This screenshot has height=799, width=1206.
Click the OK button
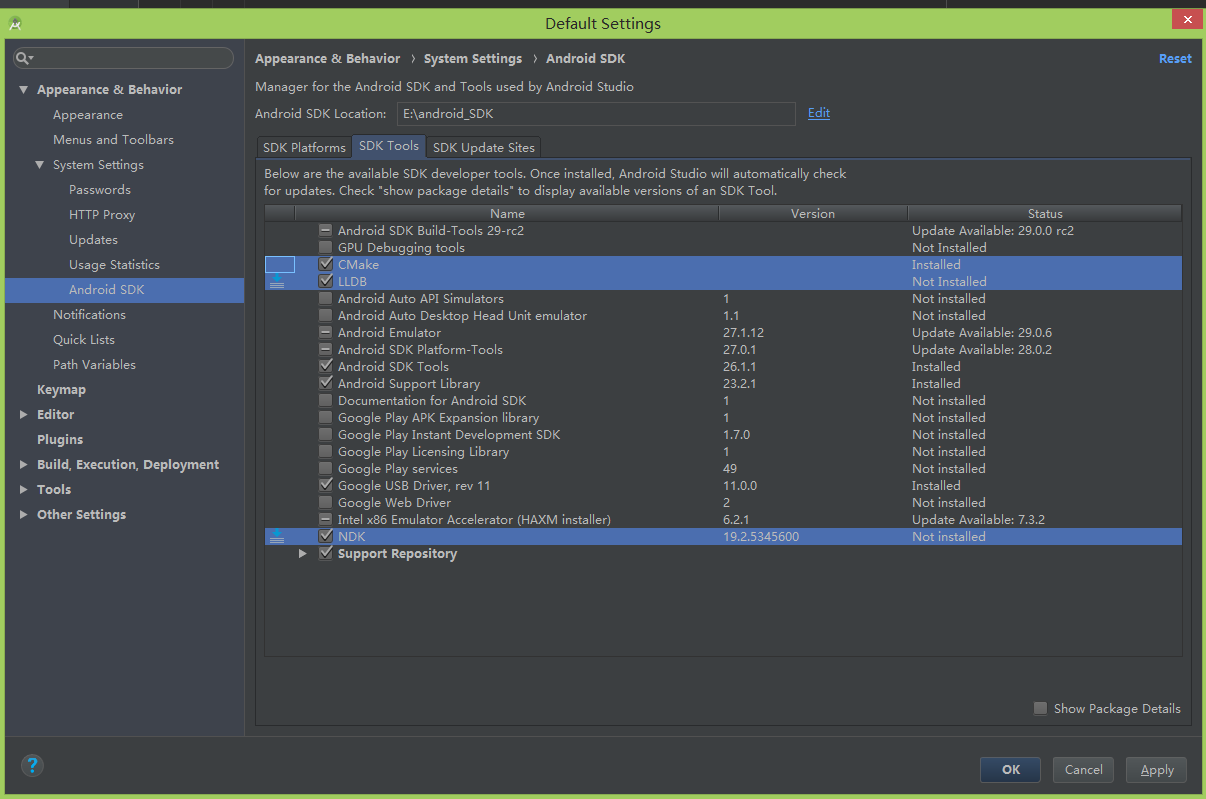click(1011, 769)
